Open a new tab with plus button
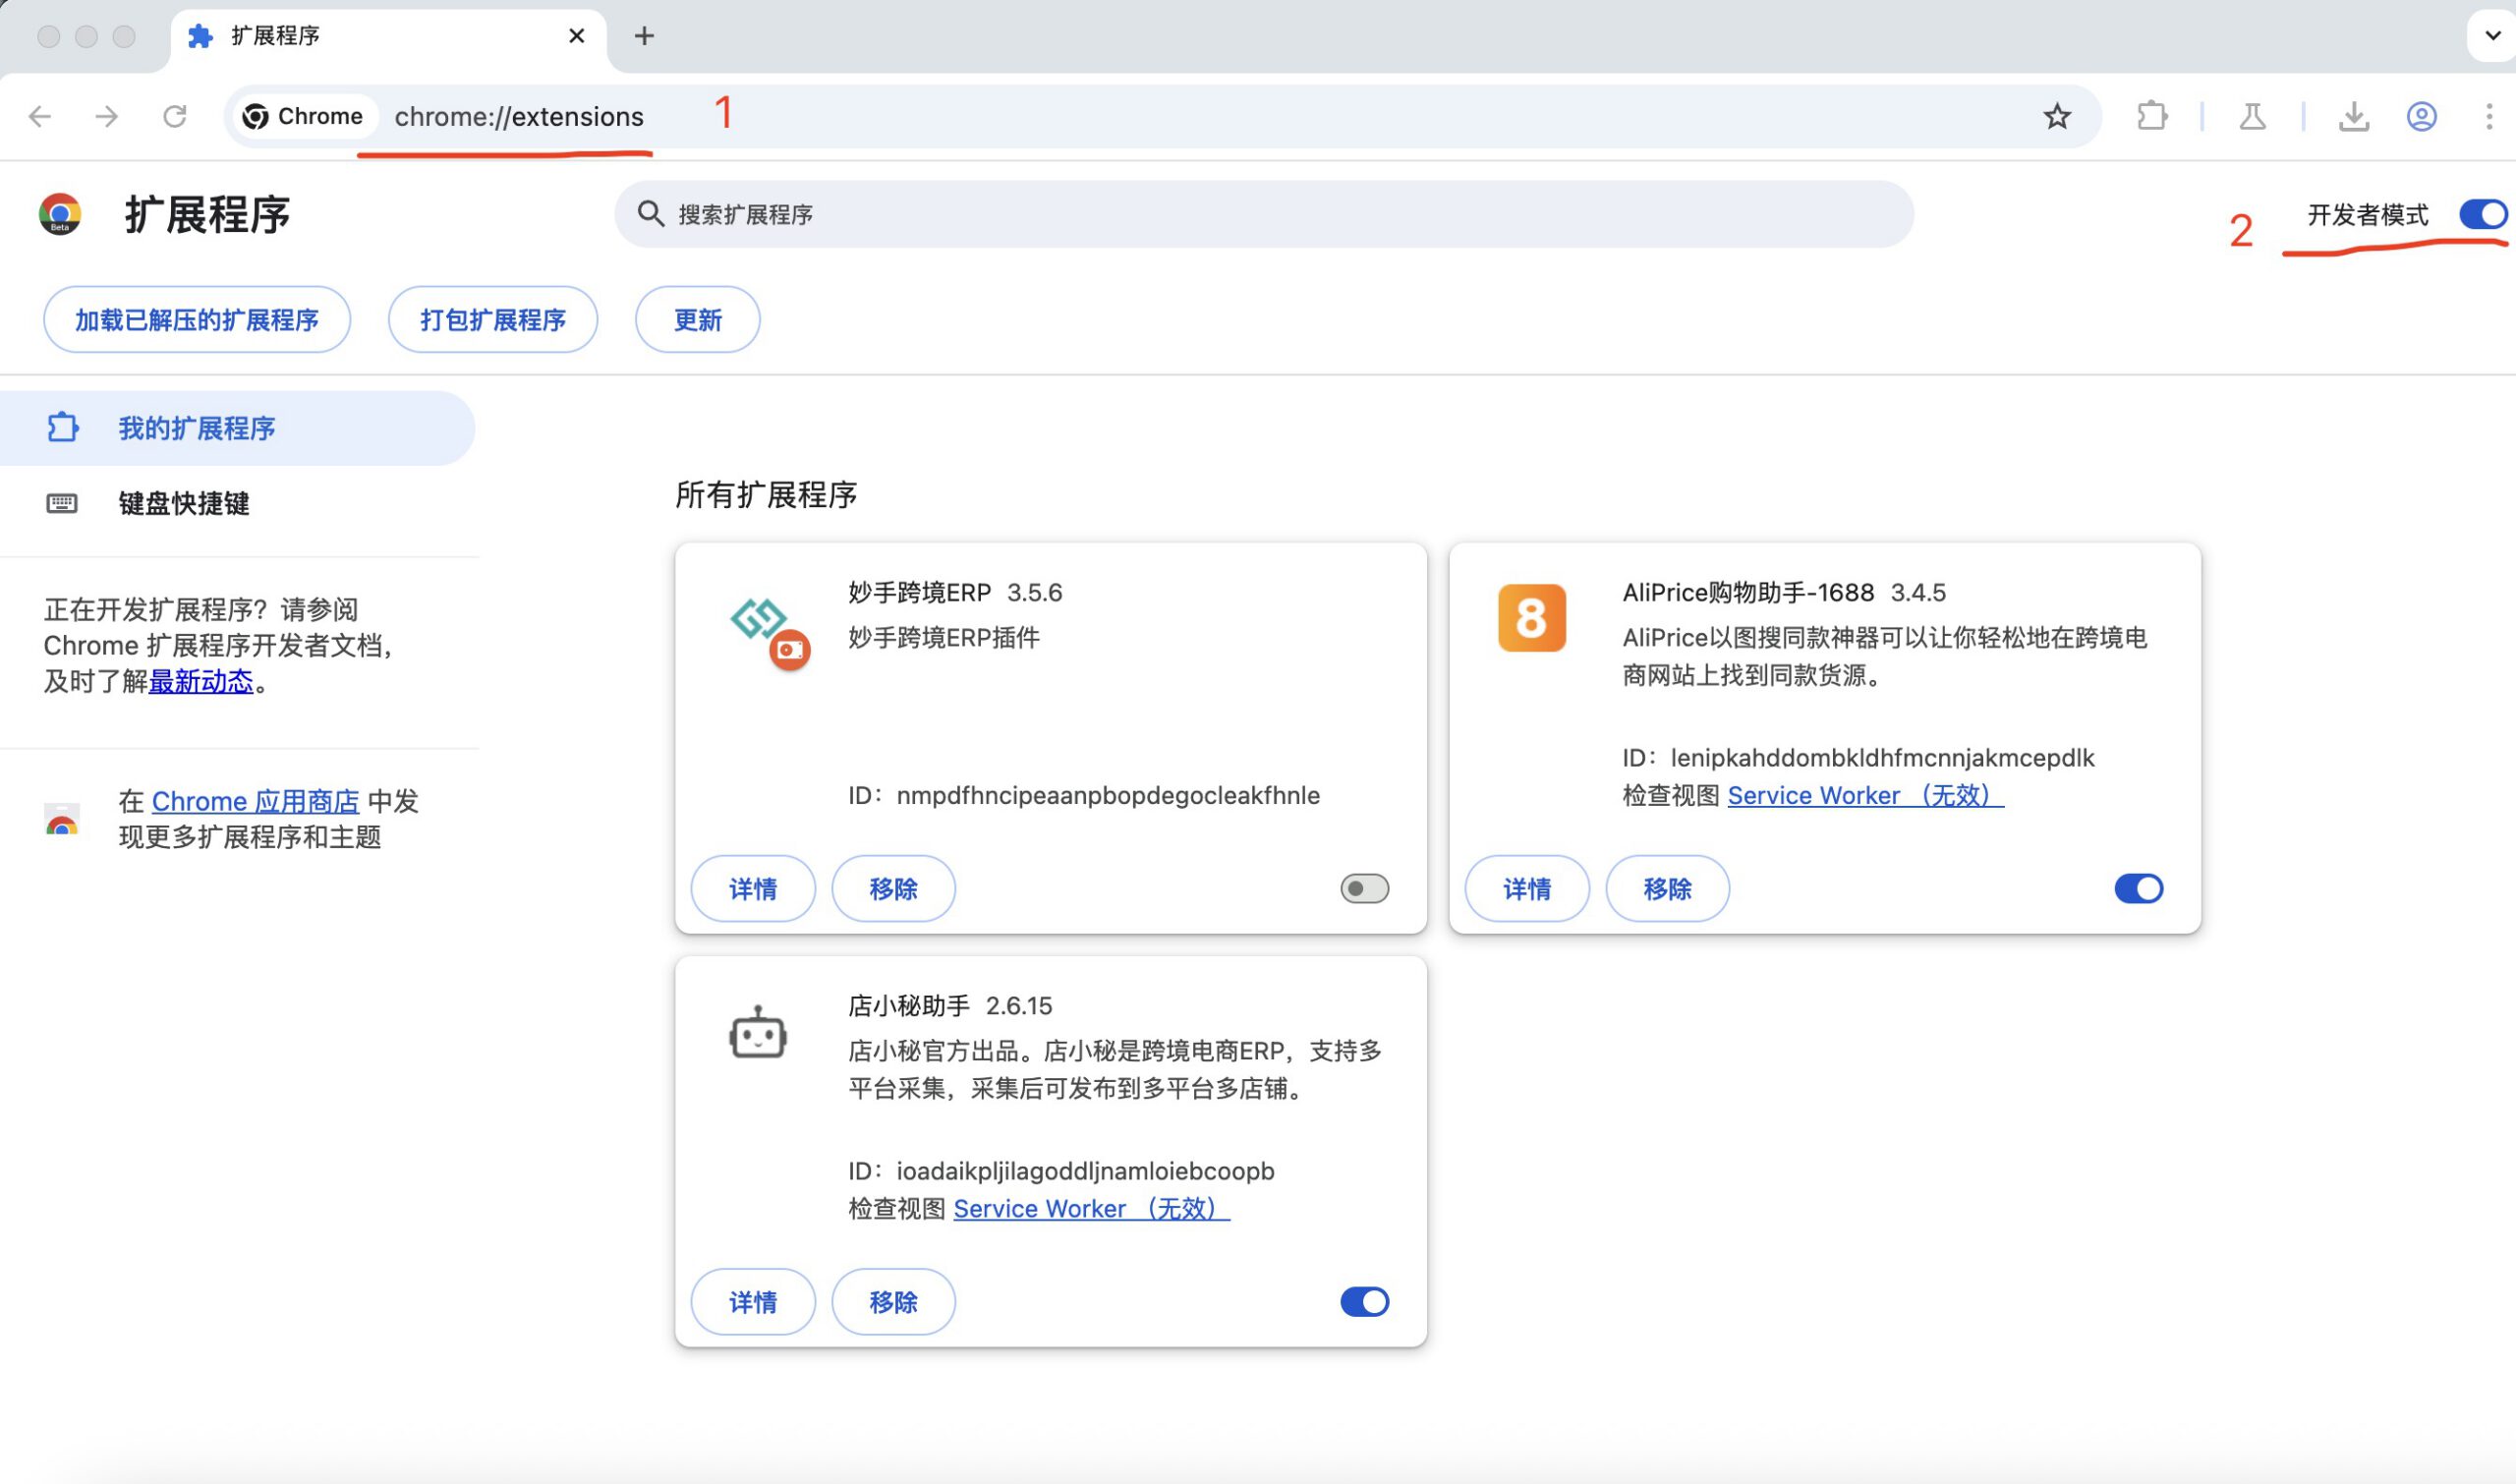This screenshot has width=2516, height=1484. pyautogui.click(x=644, y=36)
